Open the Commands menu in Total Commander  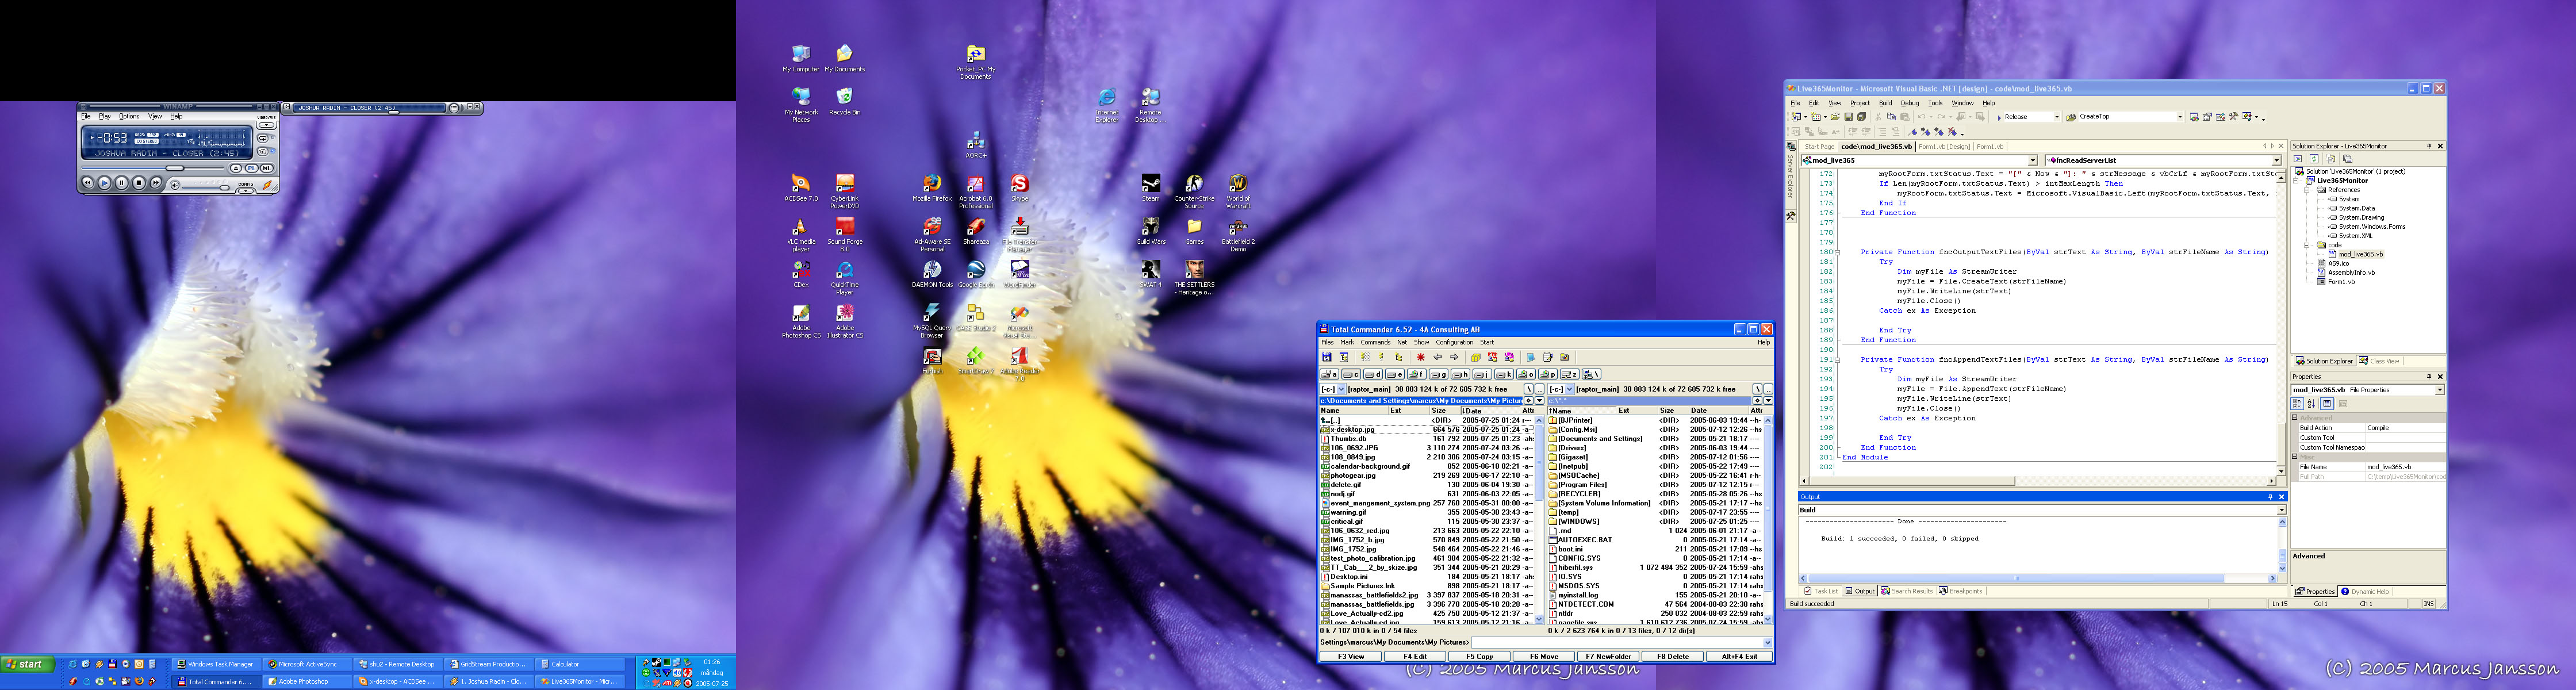coord(1375,342)
